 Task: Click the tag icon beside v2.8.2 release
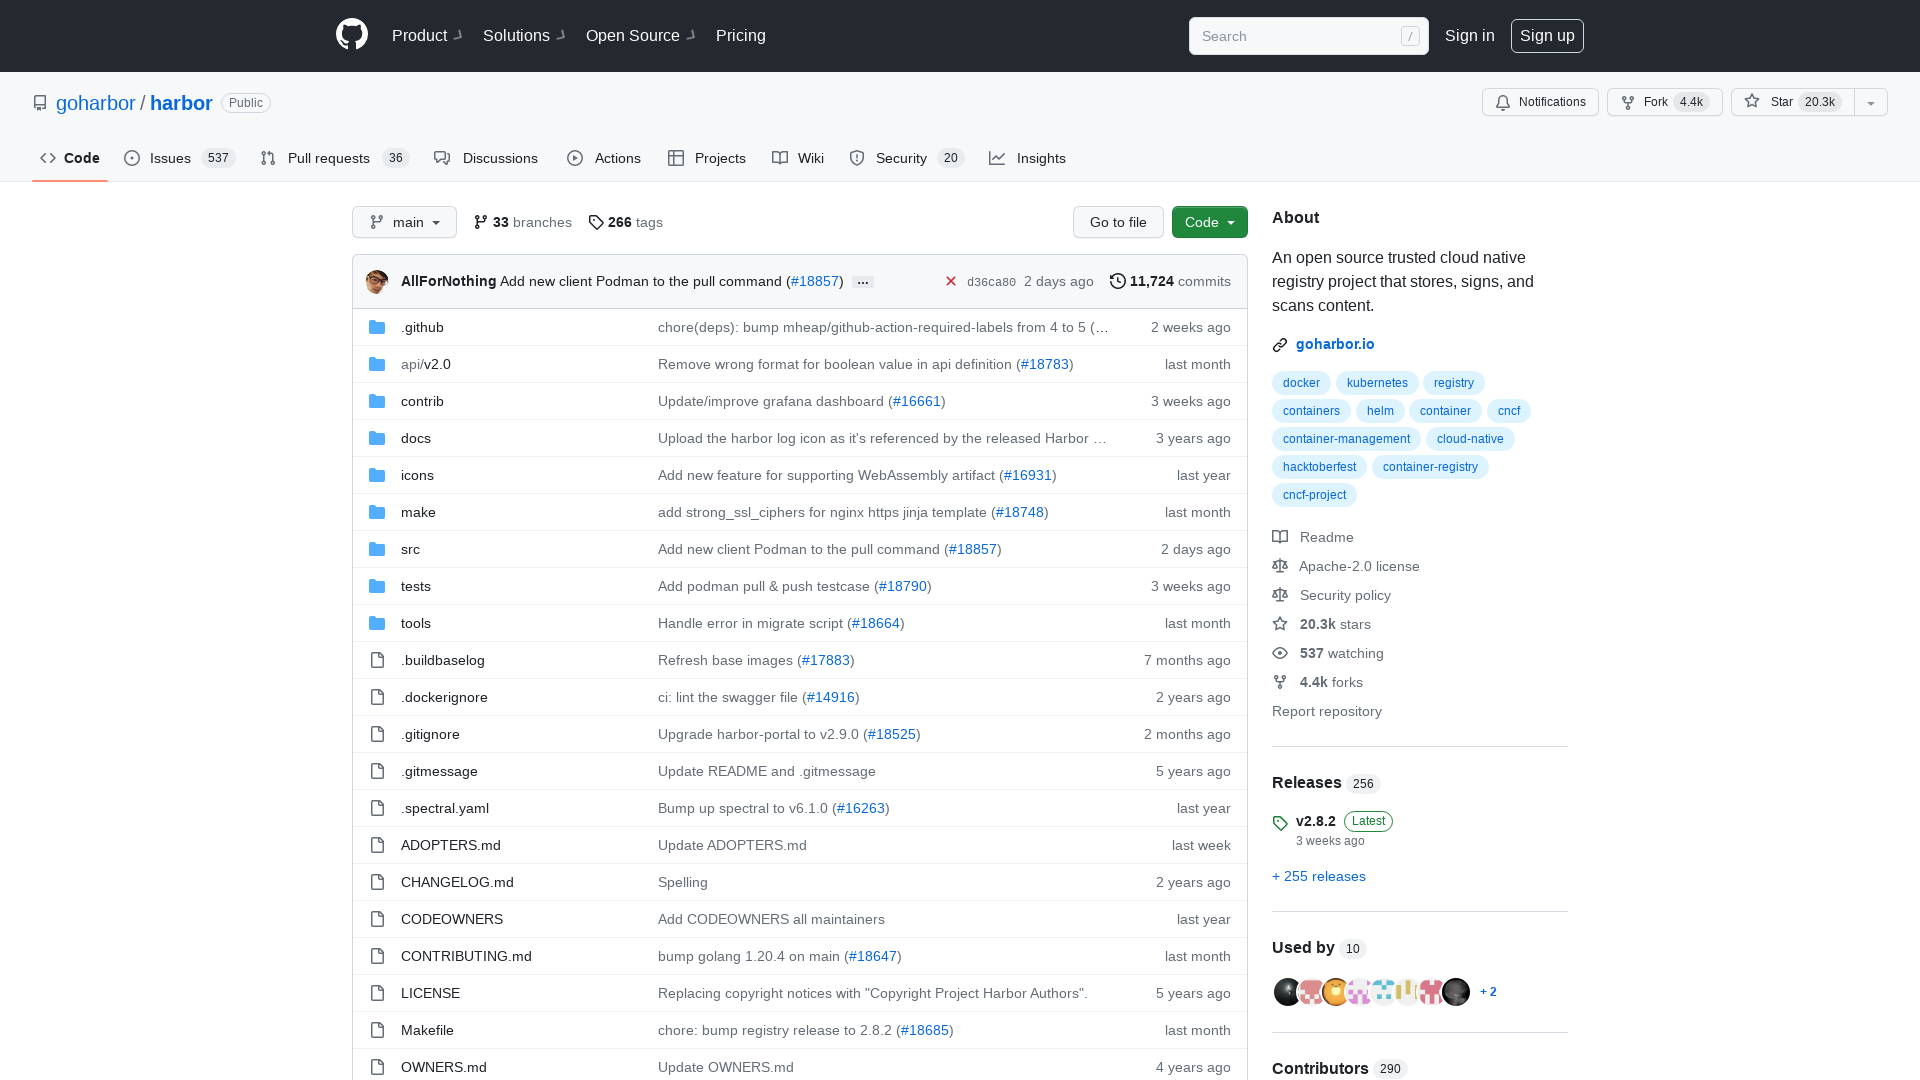(1280, 823)
